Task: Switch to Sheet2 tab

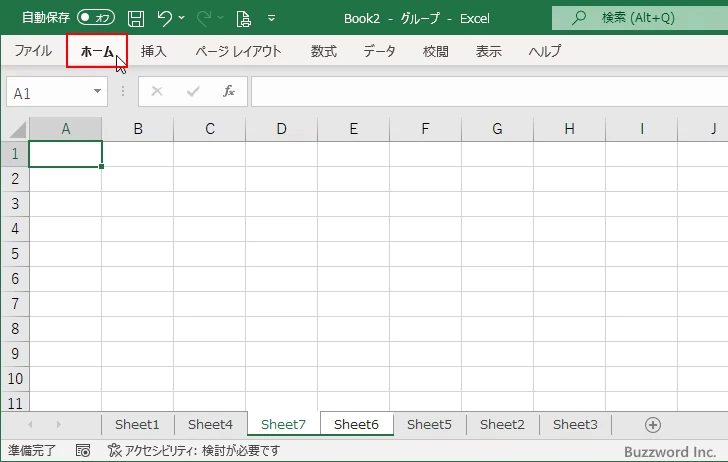Action: pos(502,424)
